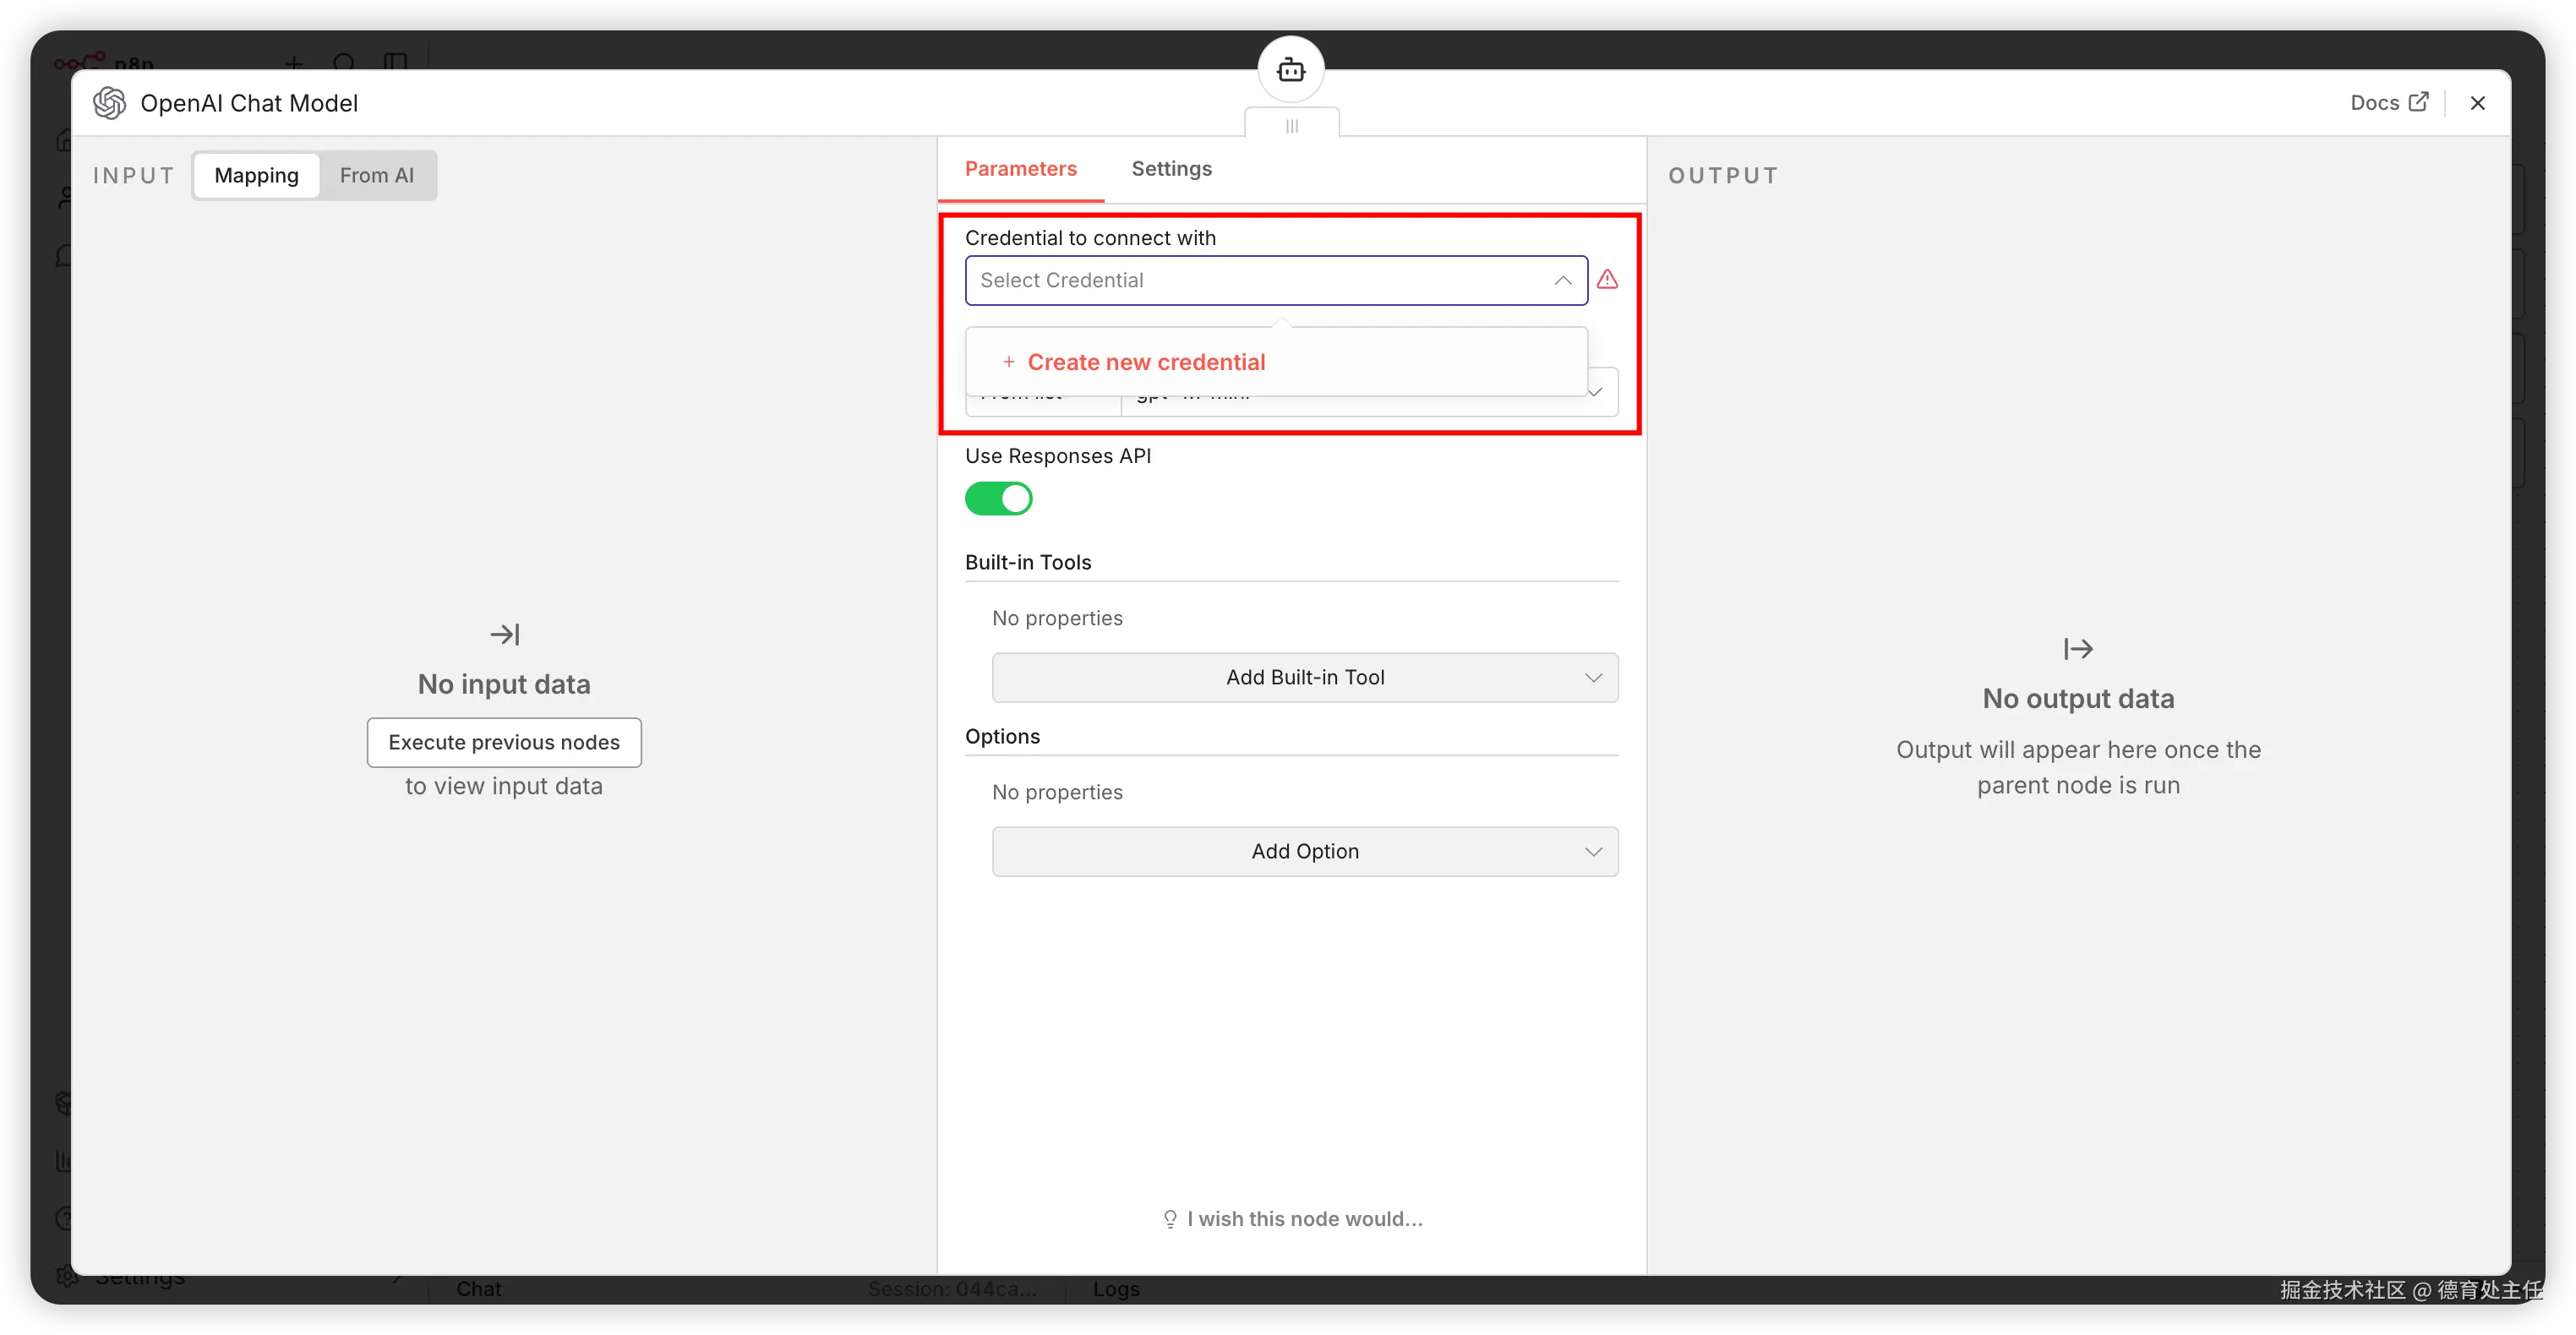
Task: Open the Chat tab in the background window
Action: pos(478,1289)
